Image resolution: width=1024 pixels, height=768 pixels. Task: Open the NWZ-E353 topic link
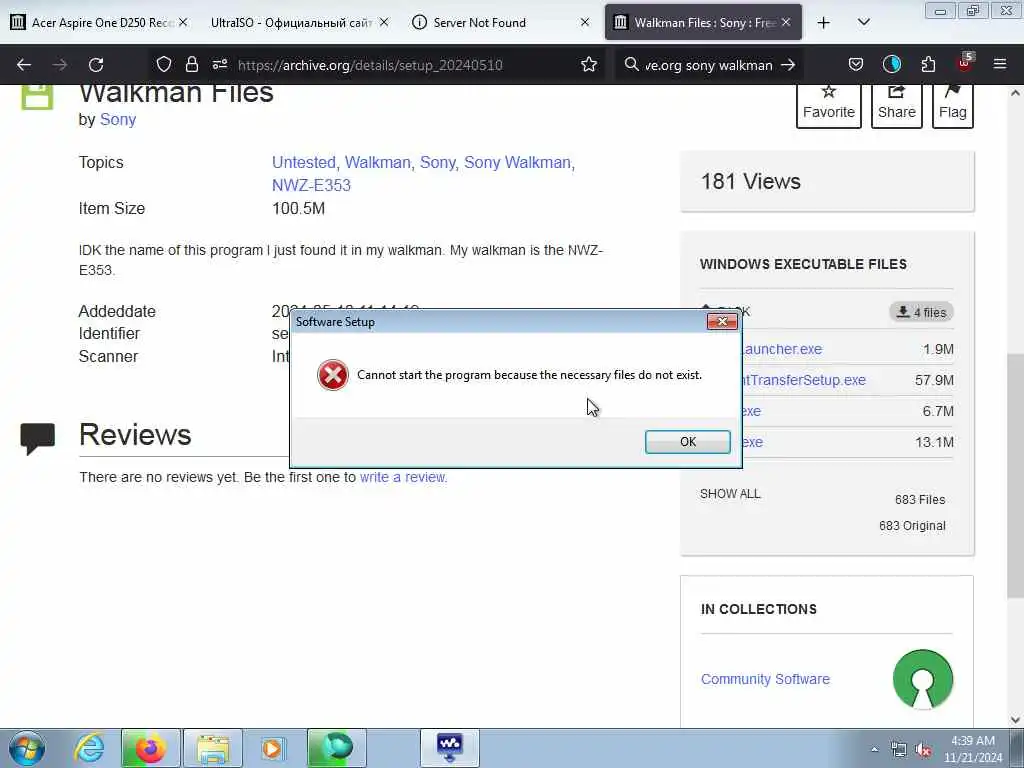pyautogui.click(x=312, y=185)
